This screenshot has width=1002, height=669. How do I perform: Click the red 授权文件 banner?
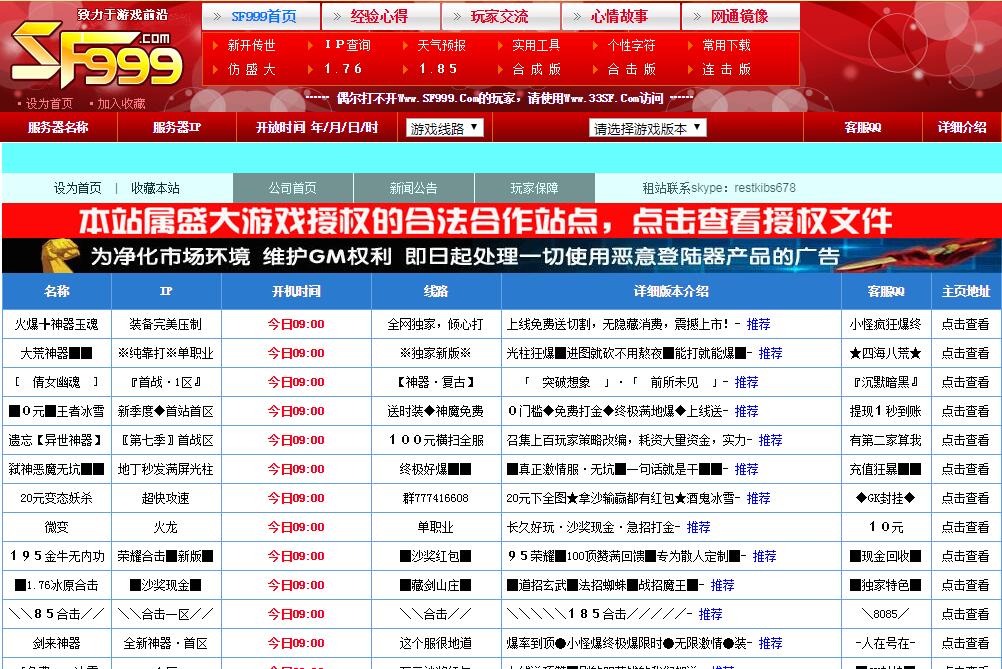(502, 220)
